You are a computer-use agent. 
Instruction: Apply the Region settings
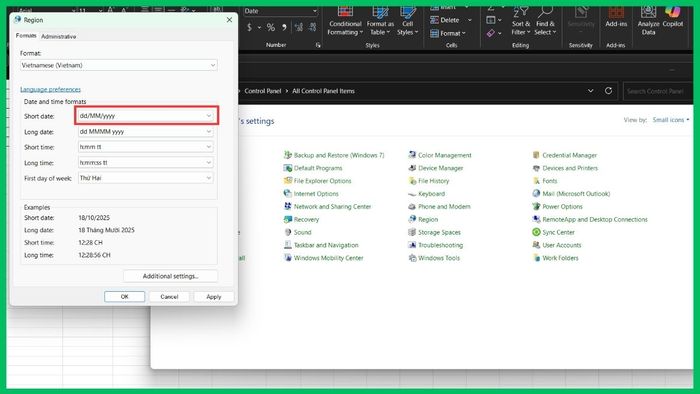[214, 297]
